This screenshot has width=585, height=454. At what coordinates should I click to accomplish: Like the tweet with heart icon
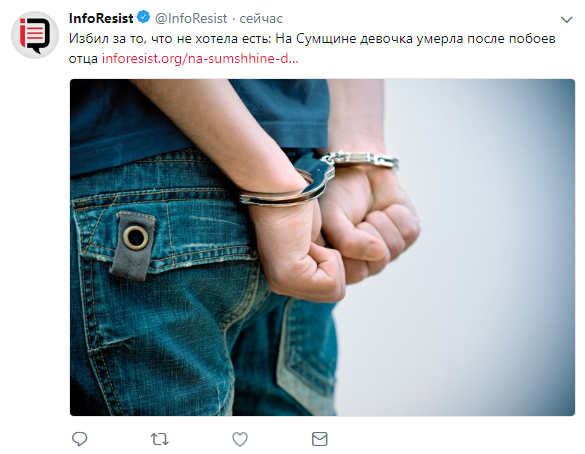pyautogui.click(x=240, y=439)
